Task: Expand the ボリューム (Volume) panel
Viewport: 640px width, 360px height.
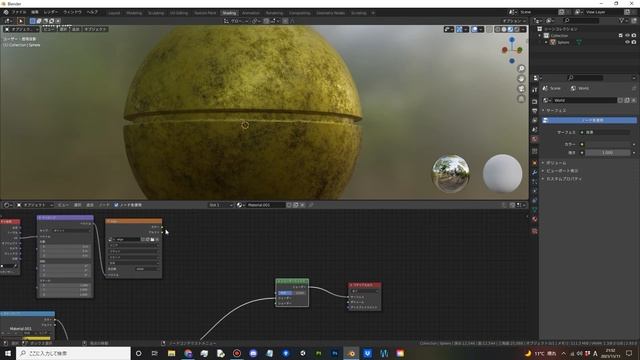Action: click(556, 163)
